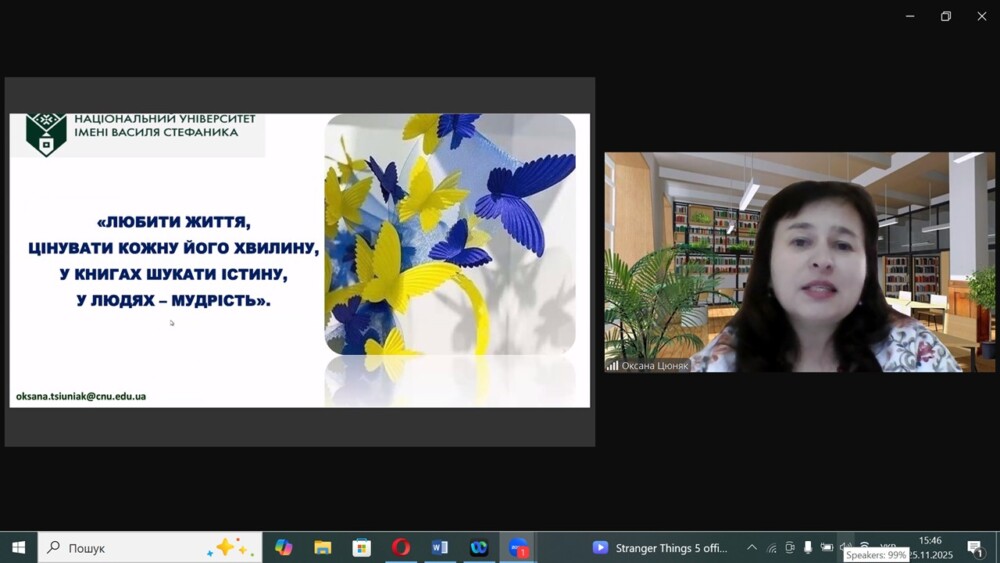The width and height of the screenshot is (1000, 563).
Task: Open the speakers volume tray icon
Action: click(x=846, y=547)
